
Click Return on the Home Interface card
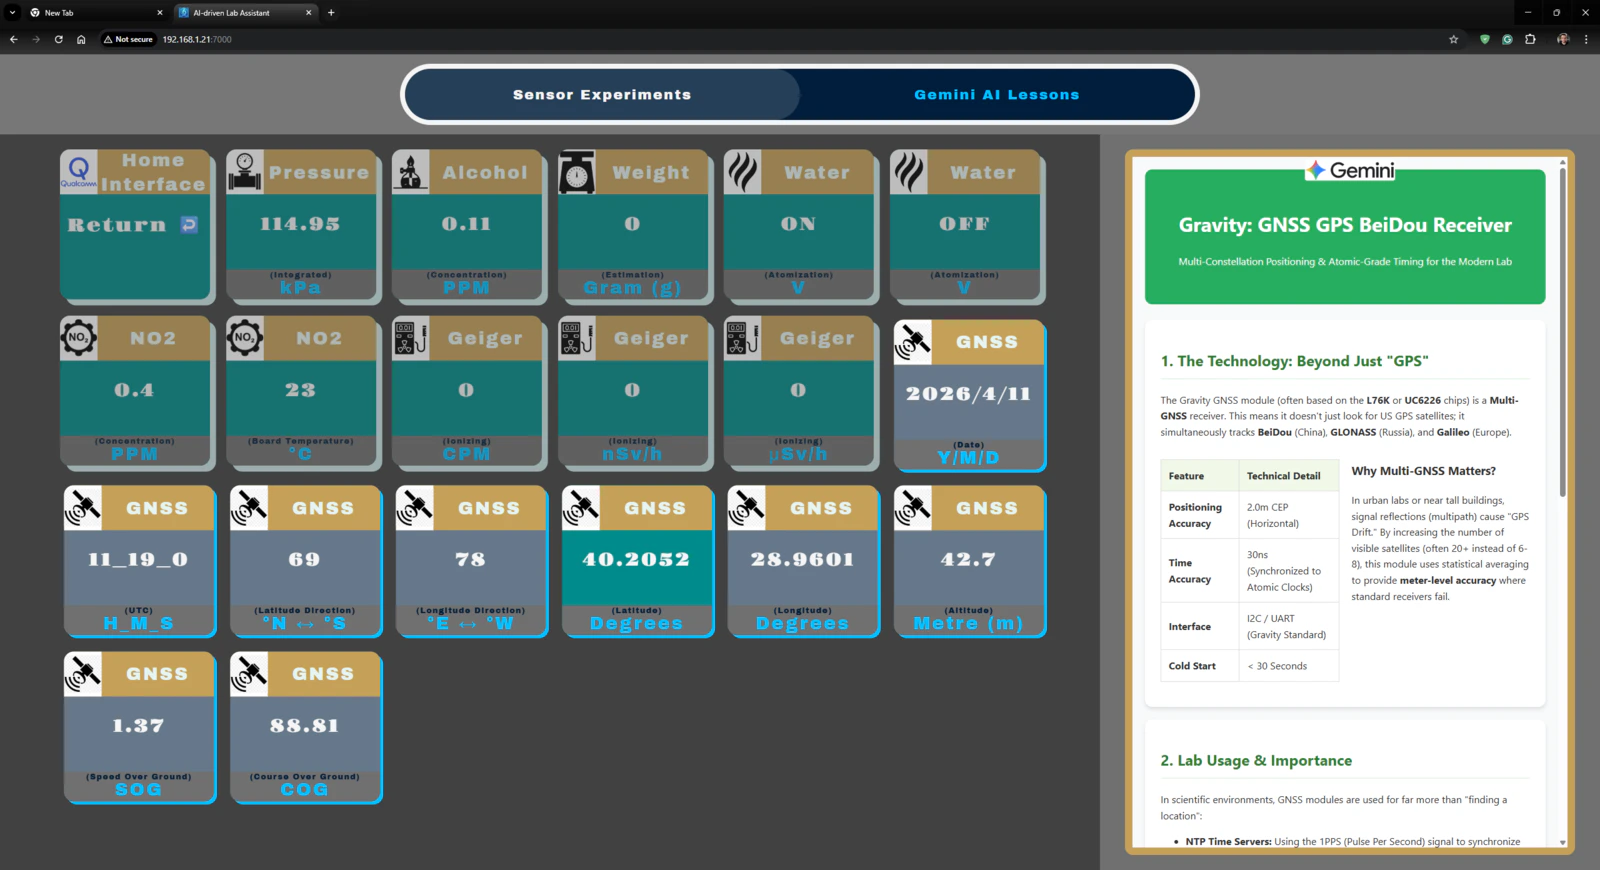[117, 225]
